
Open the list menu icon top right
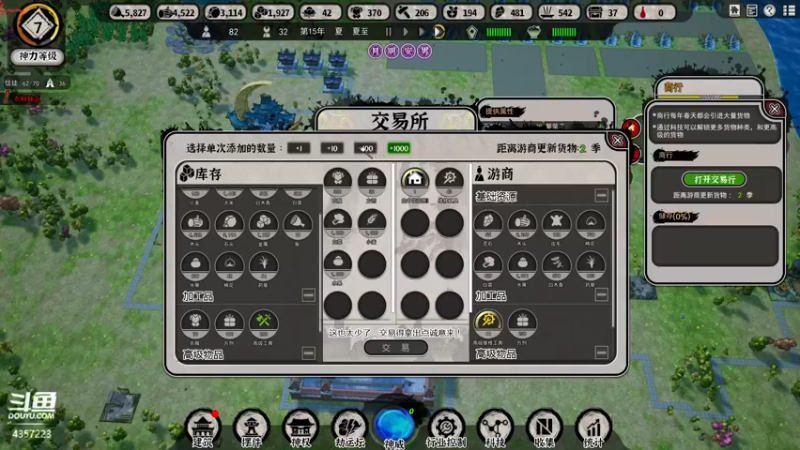pyautogui.click(x=789, y=11)
